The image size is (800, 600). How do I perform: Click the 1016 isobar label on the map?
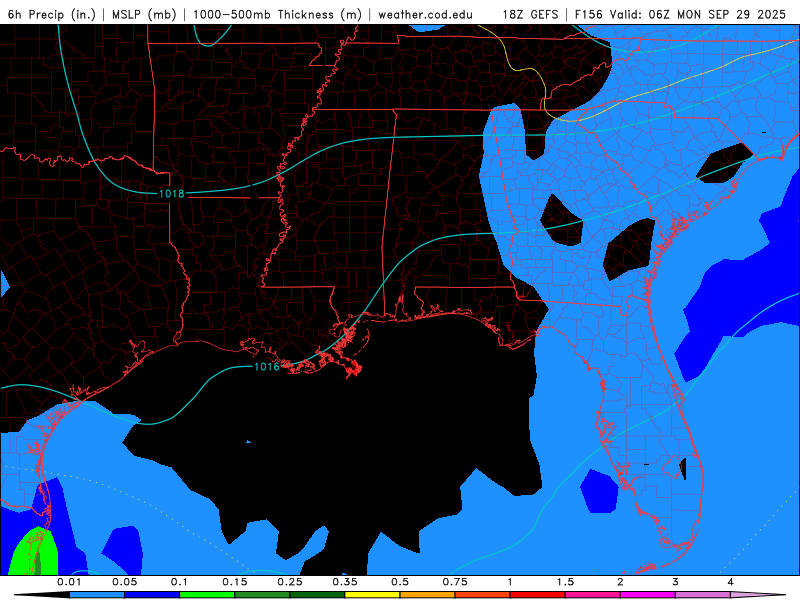coord(267,366)
